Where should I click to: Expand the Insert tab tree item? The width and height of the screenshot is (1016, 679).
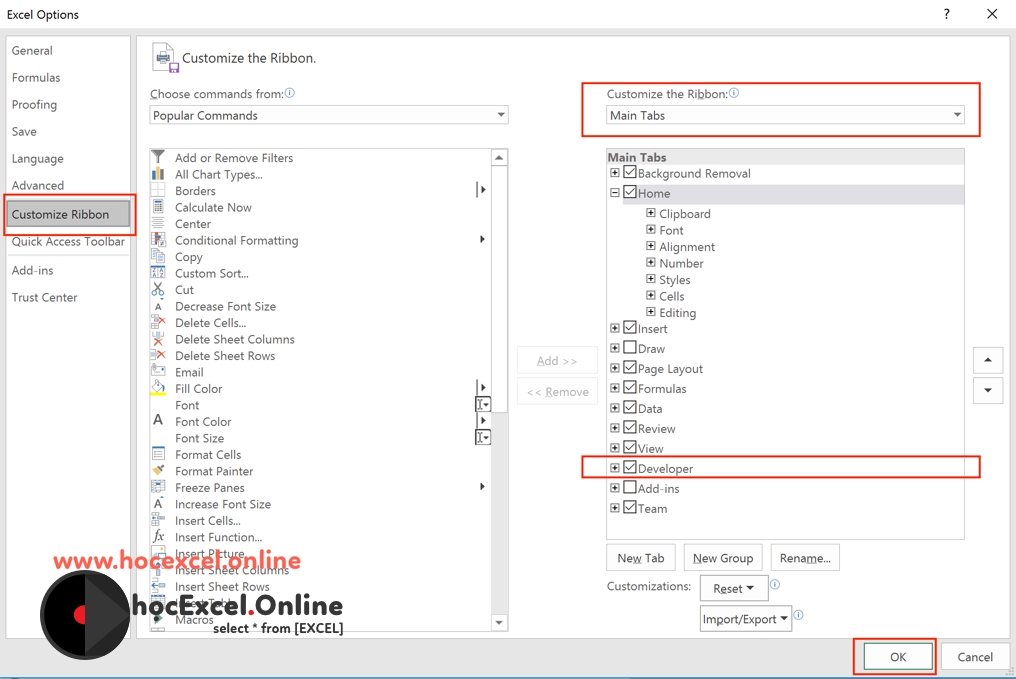tap(614, 328)
